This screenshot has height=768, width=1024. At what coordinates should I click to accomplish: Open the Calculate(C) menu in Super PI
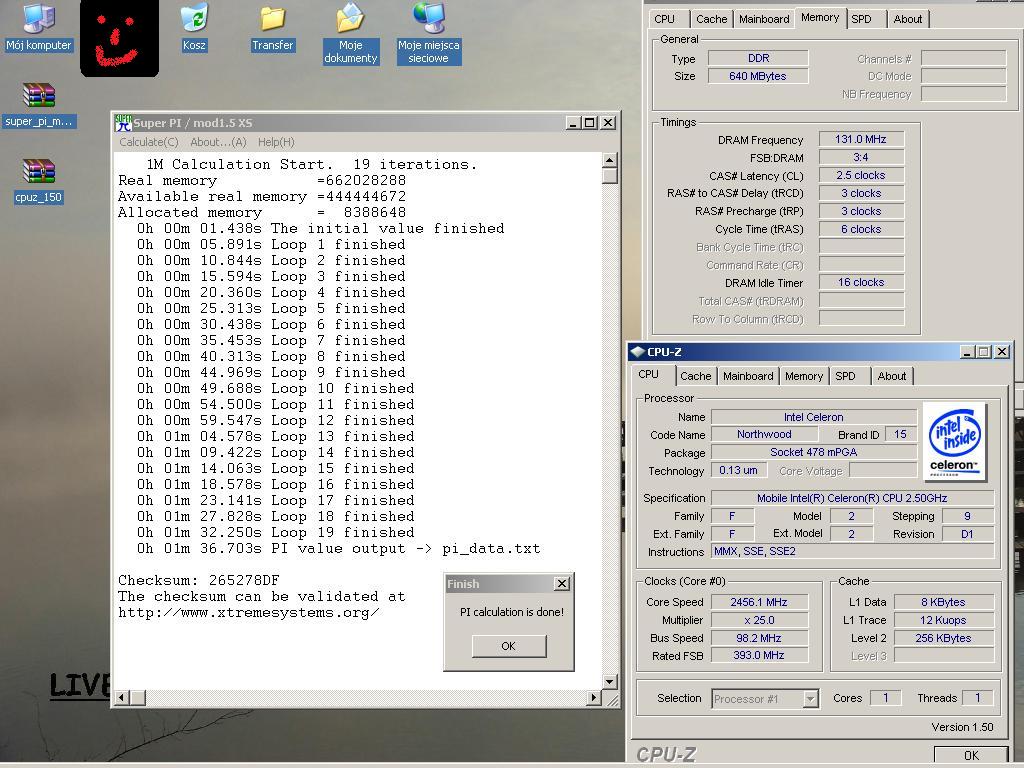[149, 142]
